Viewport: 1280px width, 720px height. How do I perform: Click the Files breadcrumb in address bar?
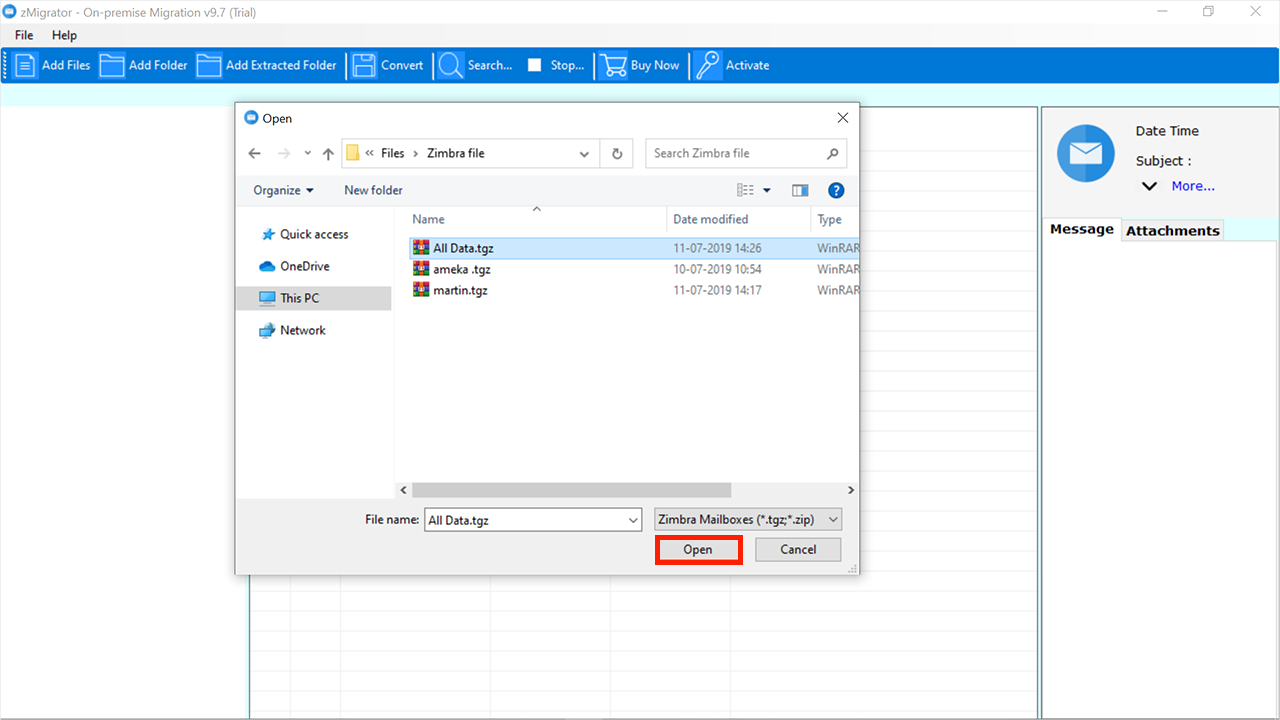click(392, 153)
